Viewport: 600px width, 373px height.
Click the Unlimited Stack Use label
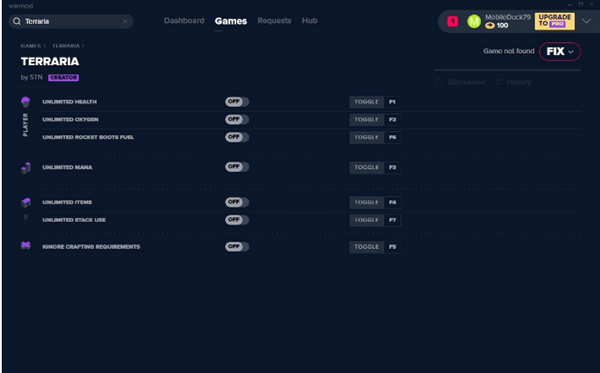[74, 220]
